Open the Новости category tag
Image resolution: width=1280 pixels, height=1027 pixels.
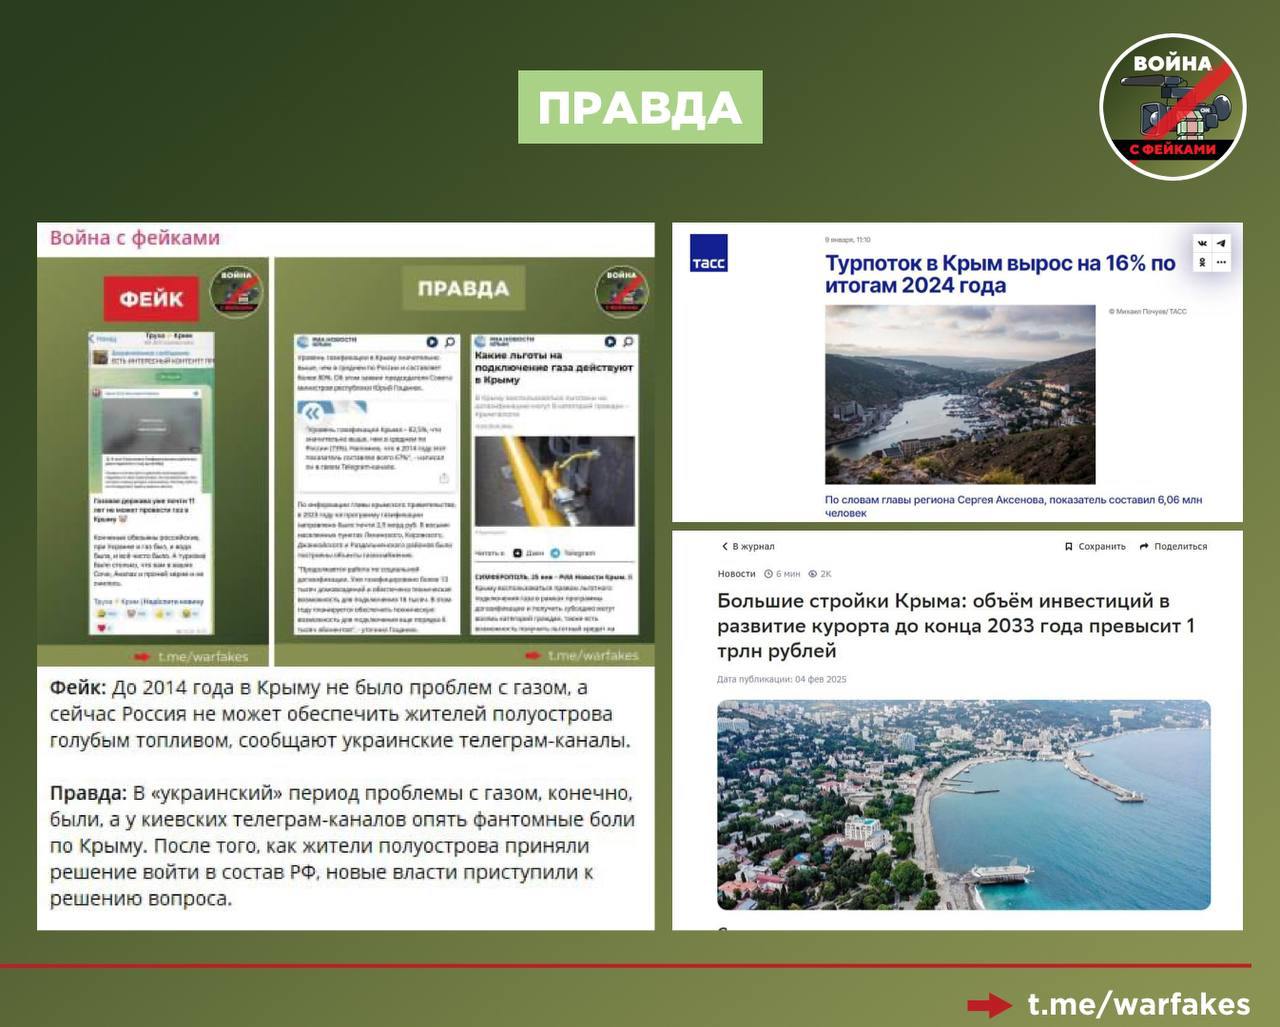pos(736,574)
